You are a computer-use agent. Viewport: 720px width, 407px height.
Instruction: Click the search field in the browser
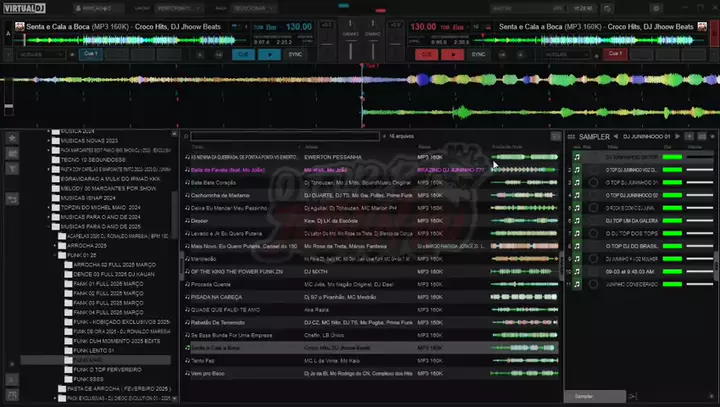(285, 136)
